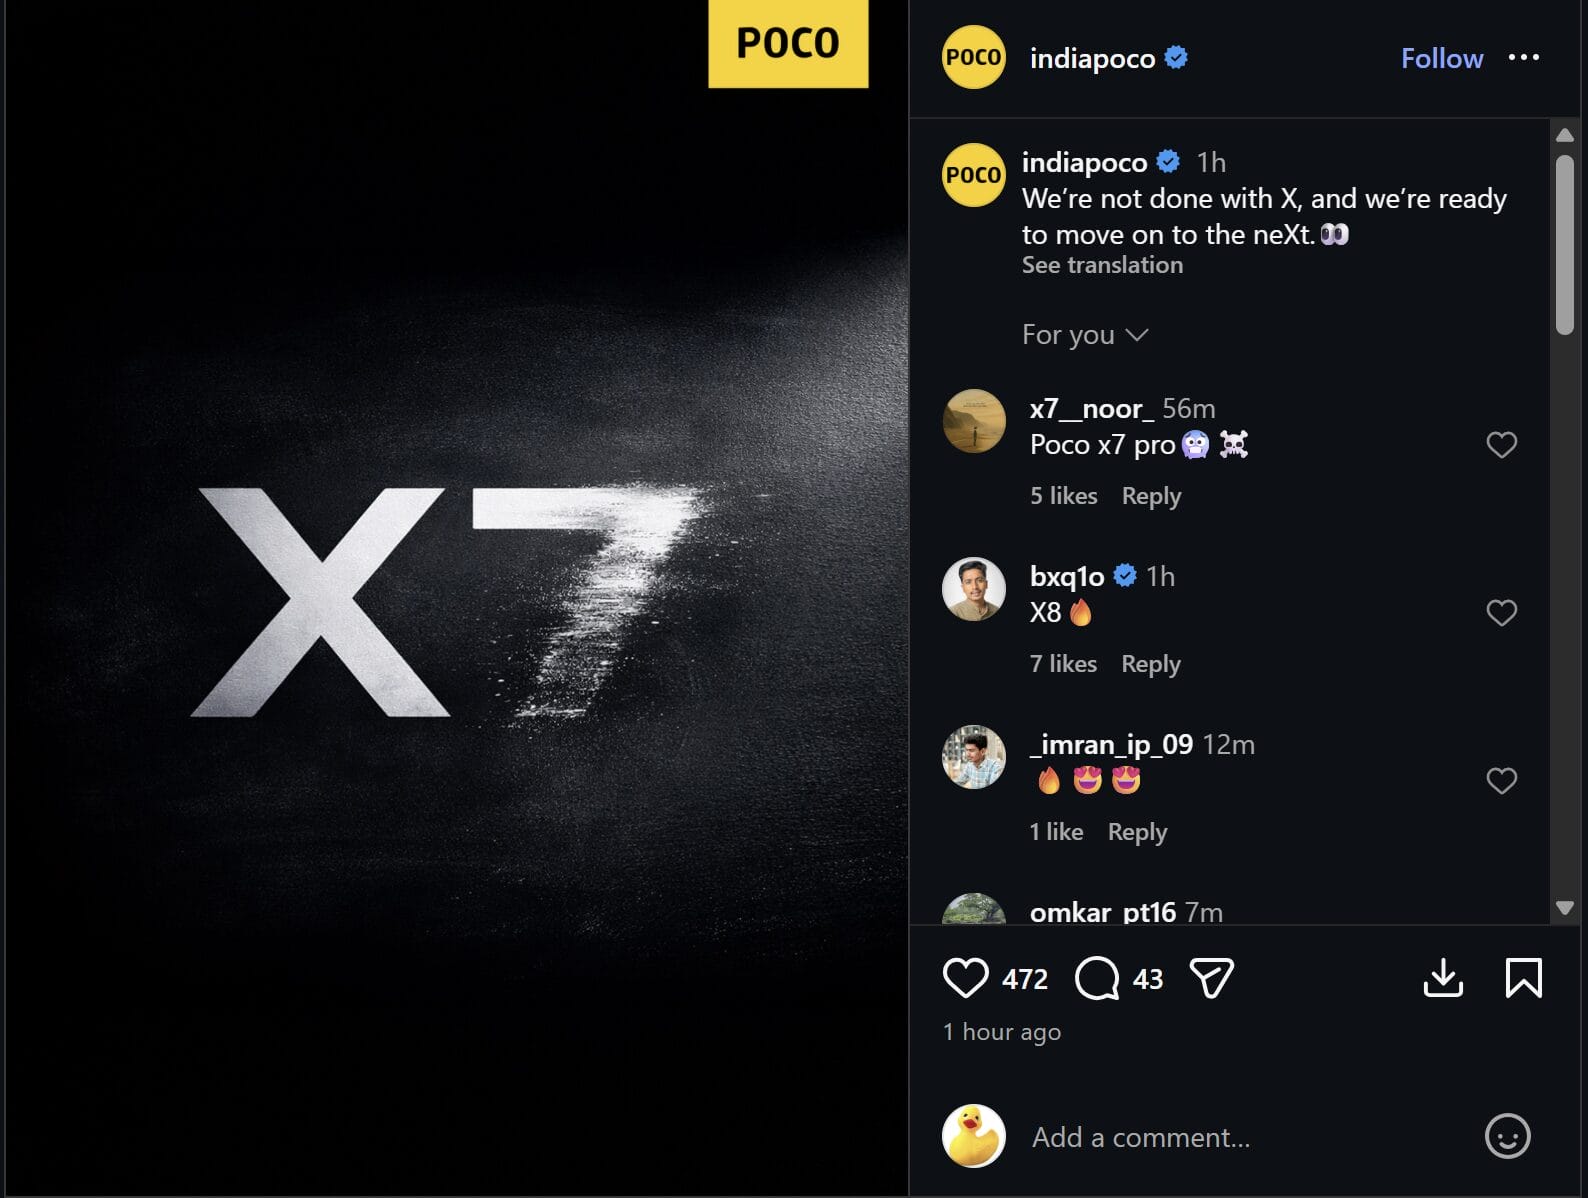Click the comments scroll down arrow

(1565, 908)
